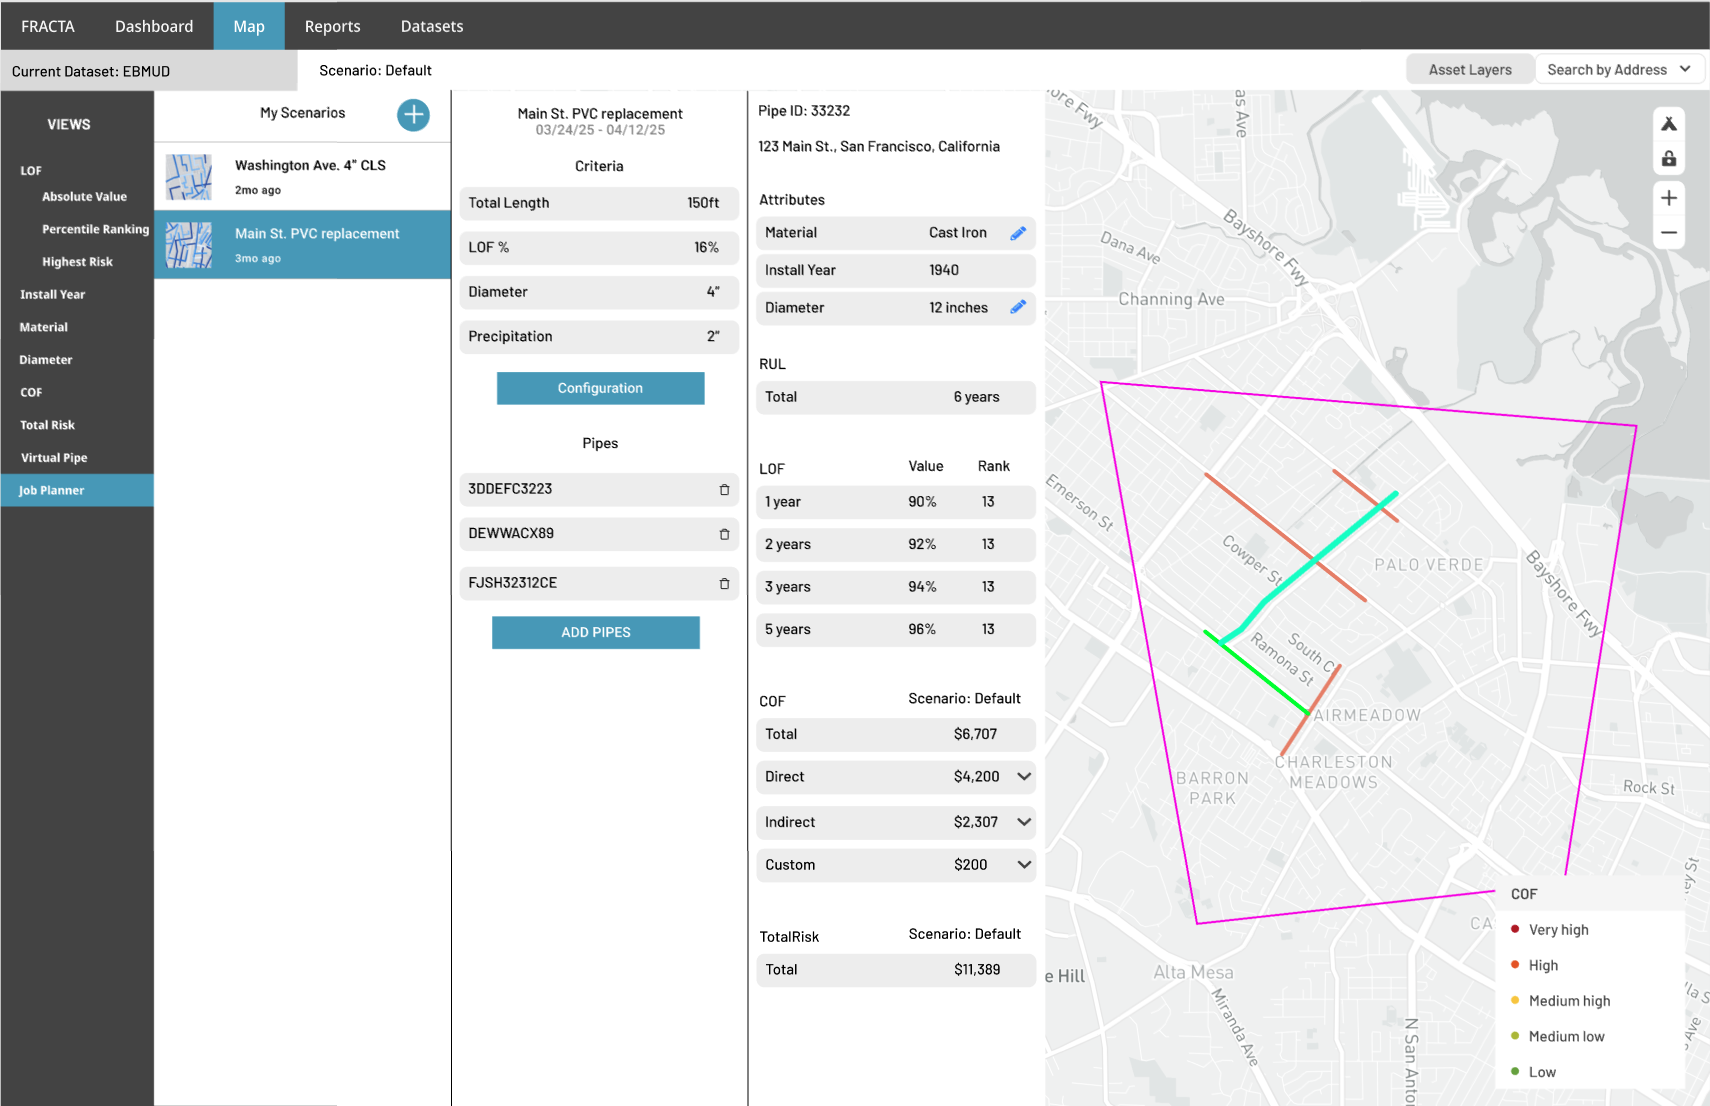Select the Virtual Pipe view
This screenshot has height=1106, width=1710.
click(54, 458)
